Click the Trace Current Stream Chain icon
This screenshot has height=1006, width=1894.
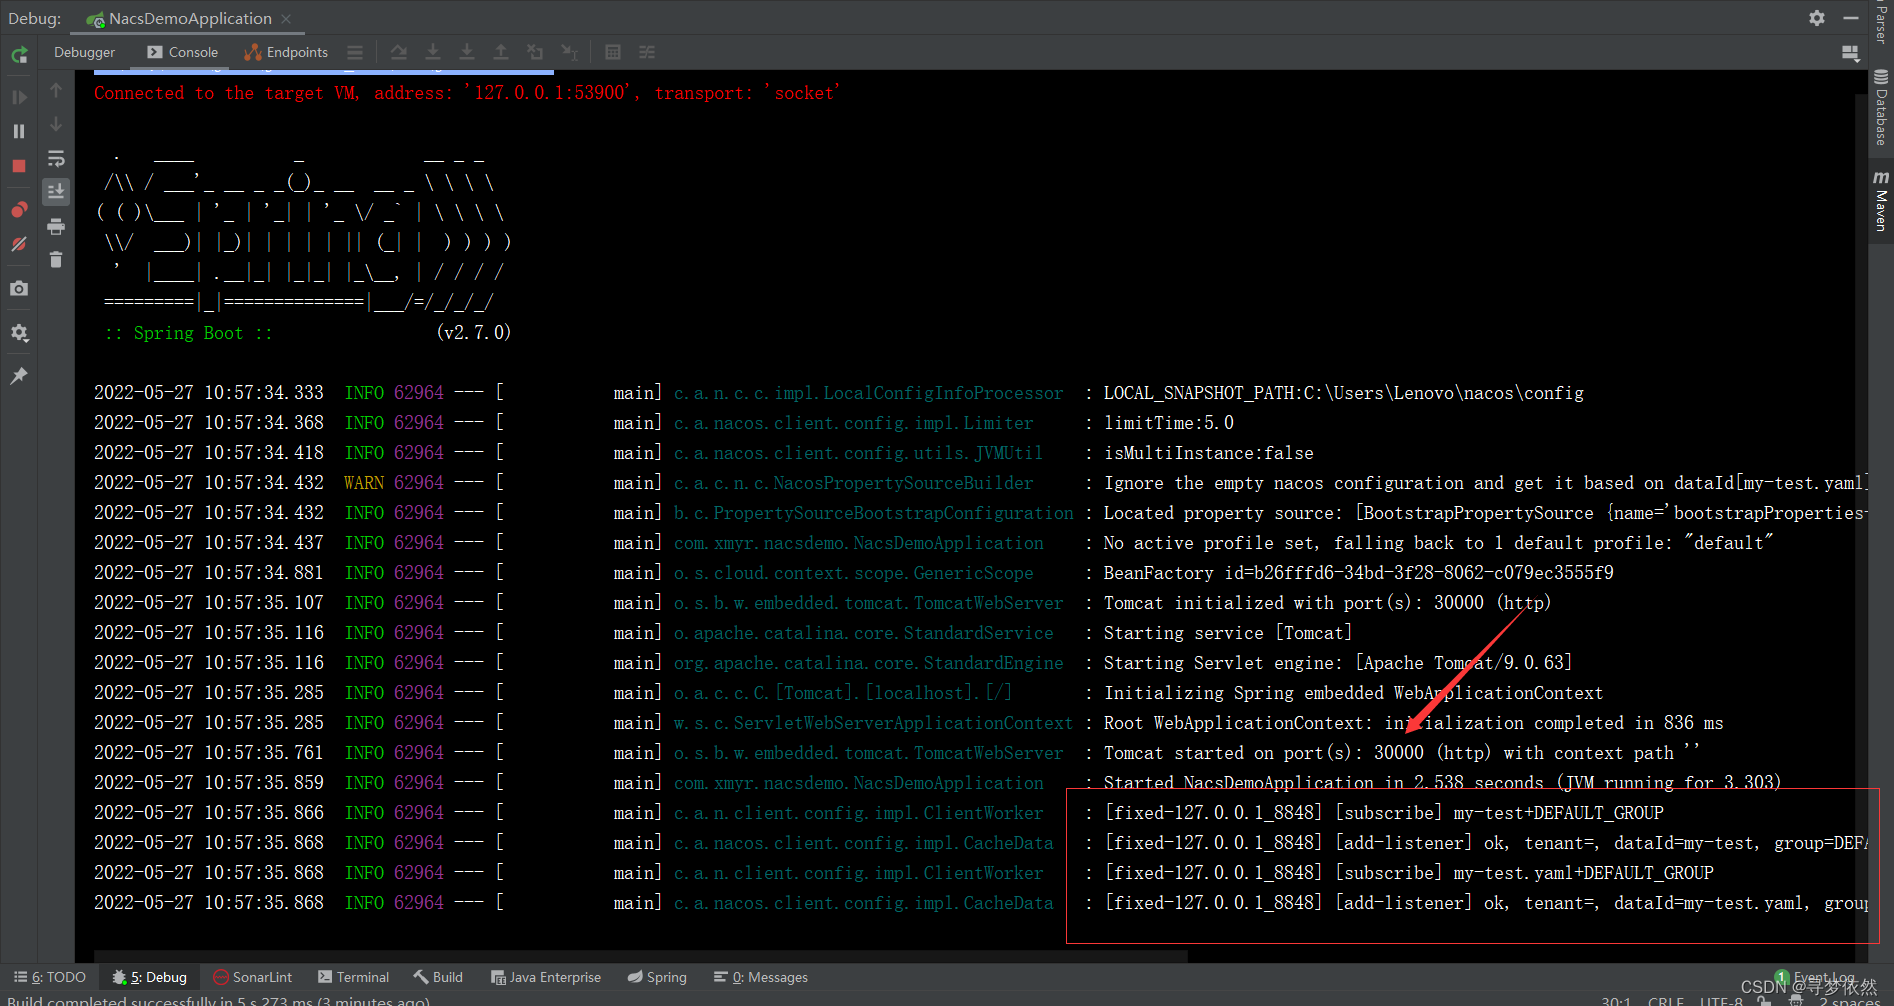(x=647, y=52)
